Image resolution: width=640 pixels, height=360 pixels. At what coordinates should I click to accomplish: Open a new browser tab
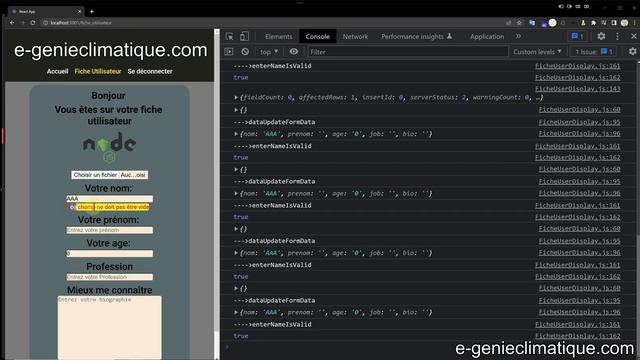pyautogui.click(x=91, y=11)
